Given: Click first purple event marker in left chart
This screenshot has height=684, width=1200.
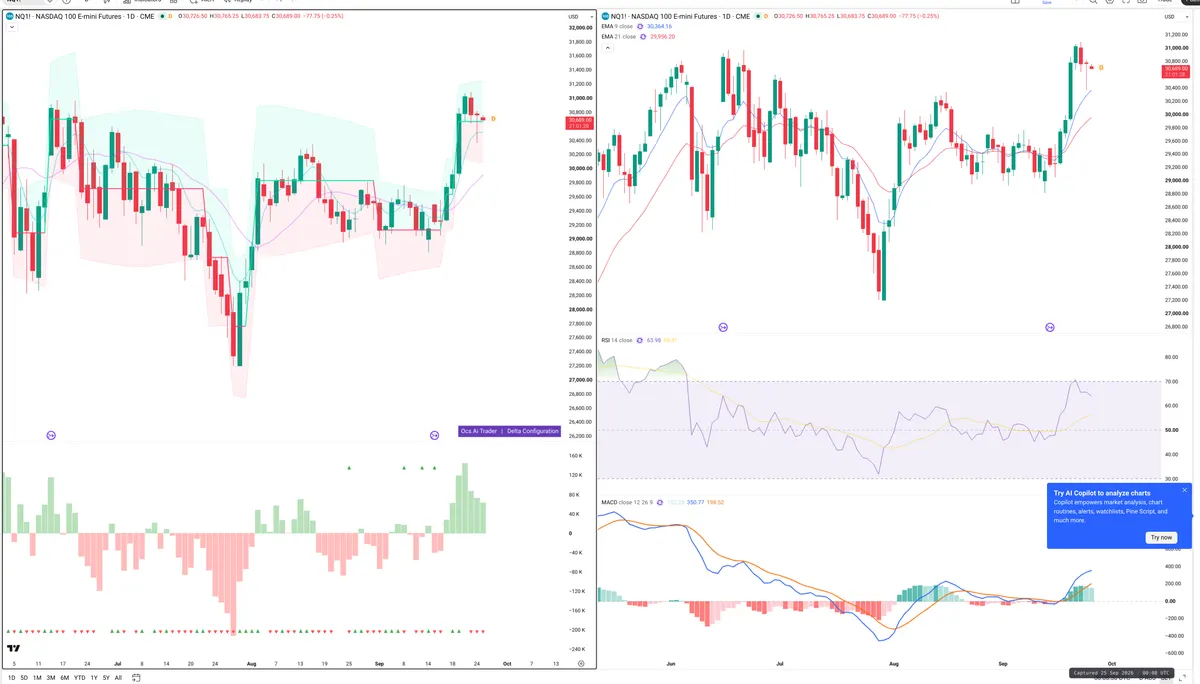Looking at the screenshot, I should click(x=51, y=435).
